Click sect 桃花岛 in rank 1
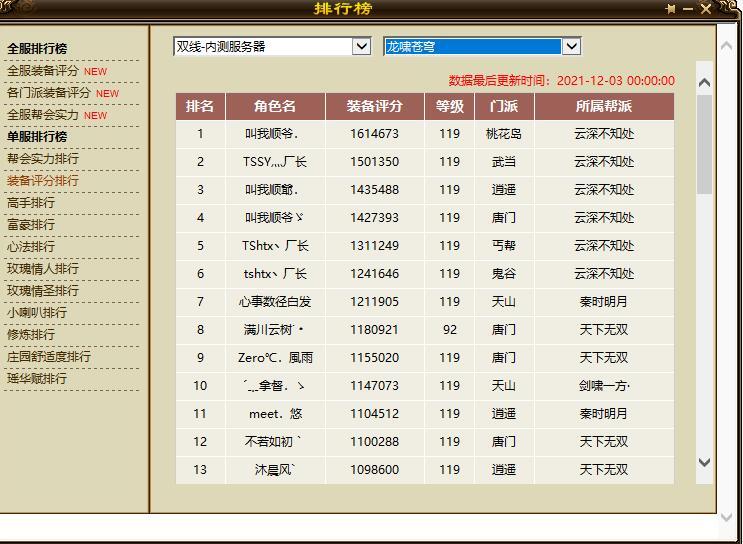This screenshot has width=743, height=544. pyautogui.click(x=504, y=134)
